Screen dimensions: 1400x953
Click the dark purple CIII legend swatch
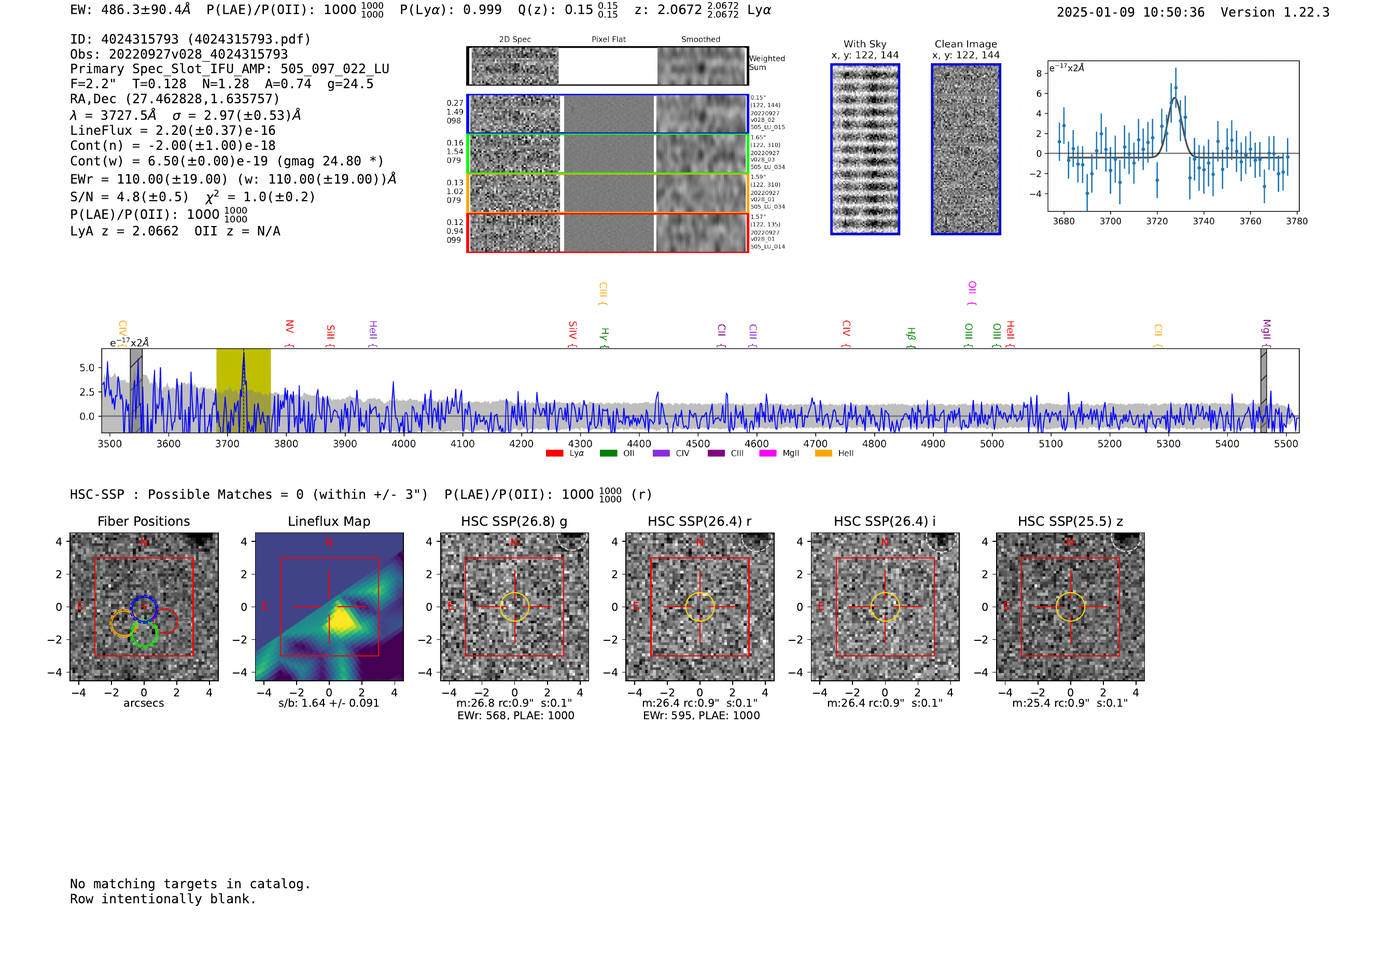click(x=716, y=454)
